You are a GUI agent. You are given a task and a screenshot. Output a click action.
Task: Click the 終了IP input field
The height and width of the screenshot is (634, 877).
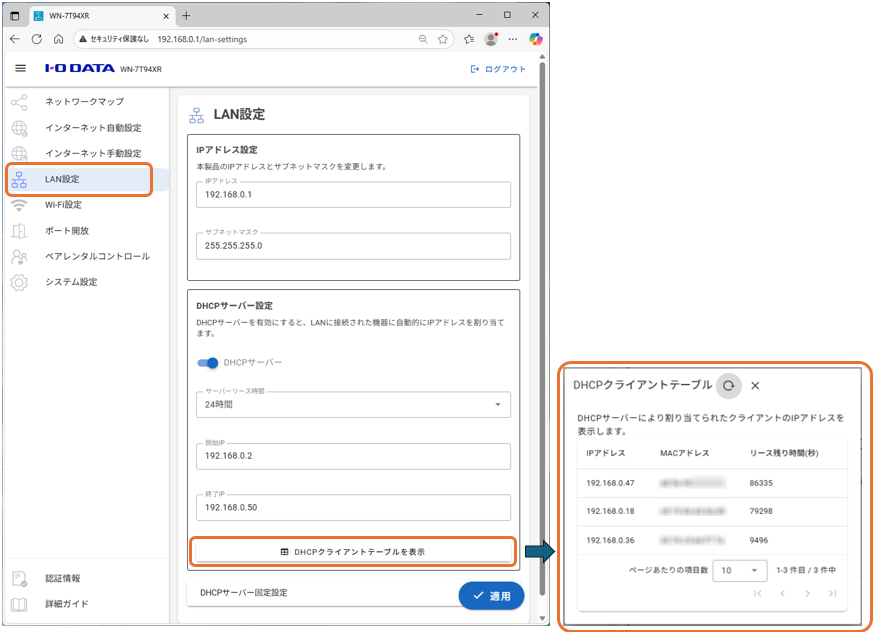pyautogui.click(x=353, y=508)
